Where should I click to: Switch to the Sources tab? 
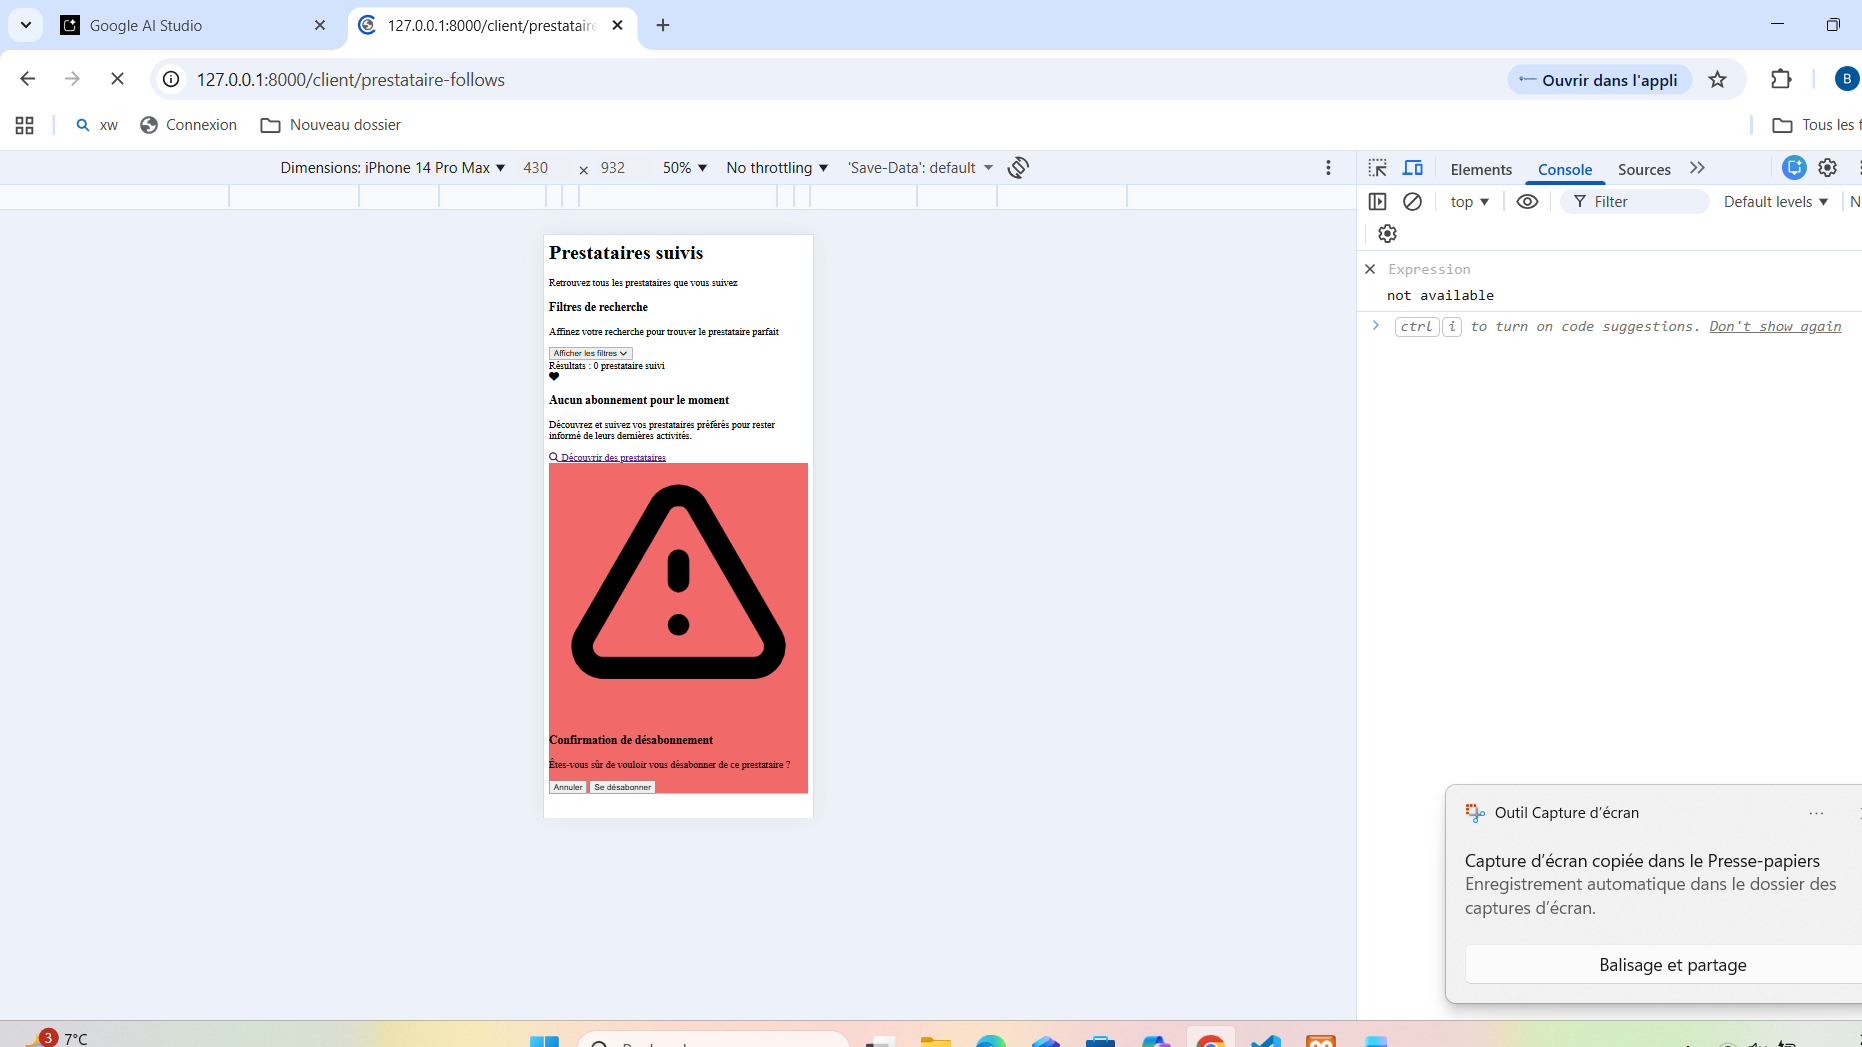pyautogui.click(x=1644, y=169)
